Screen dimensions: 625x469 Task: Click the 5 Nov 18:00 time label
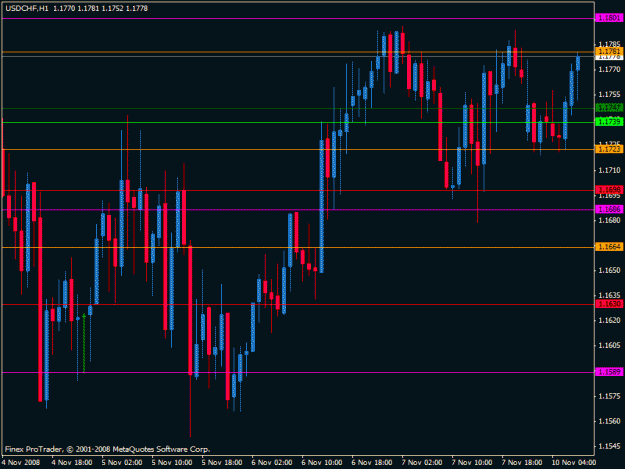click(222, 463)
